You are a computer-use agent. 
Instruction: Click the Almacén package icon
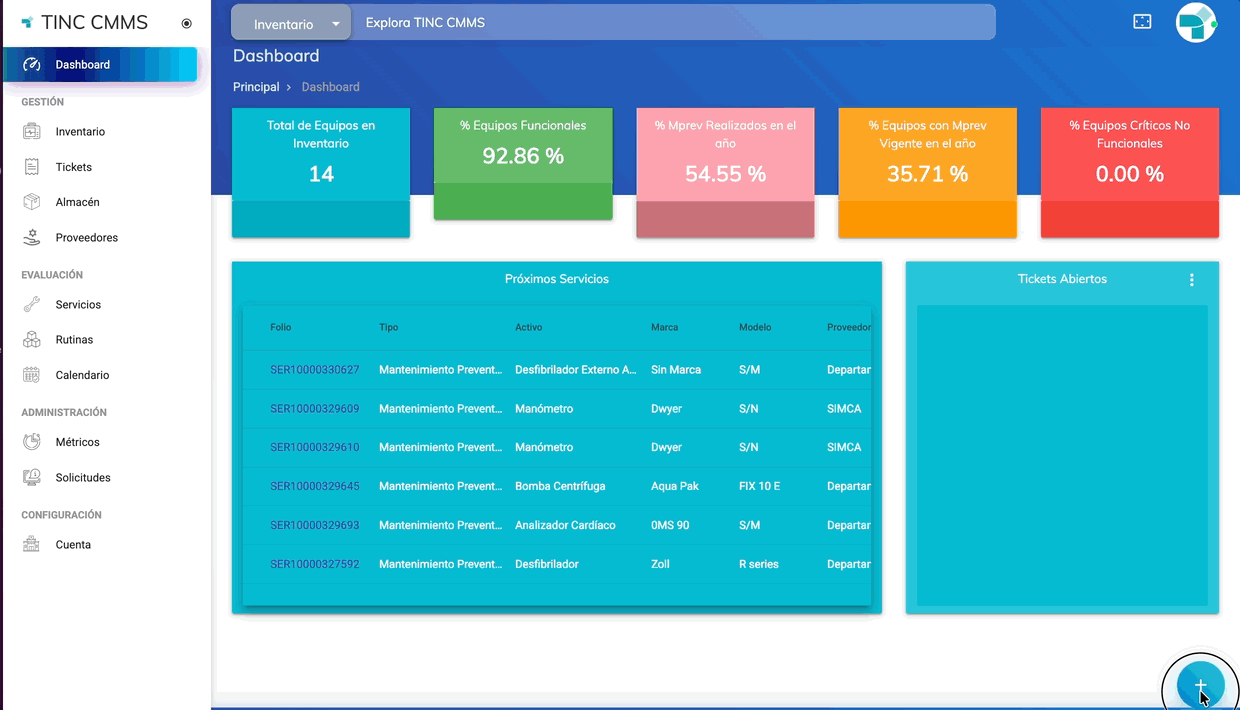click(32, 202)
